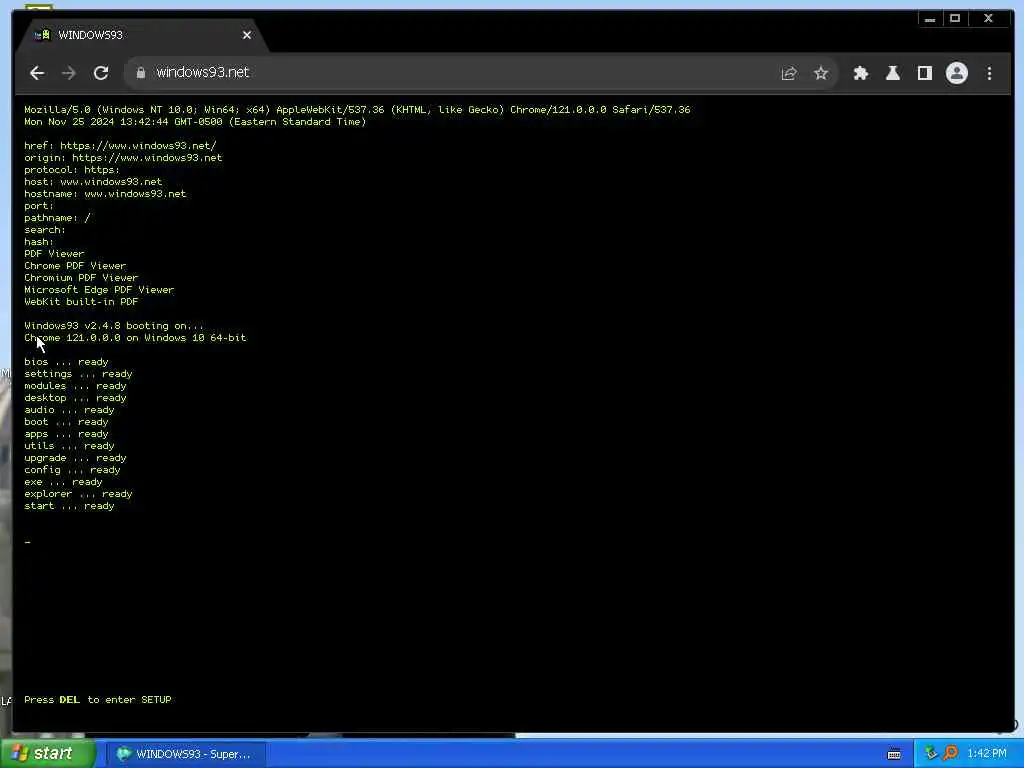This screenshot has height=768, width=1024.
Task: Go back to the previous page
Action: click(x=37, y=73)
